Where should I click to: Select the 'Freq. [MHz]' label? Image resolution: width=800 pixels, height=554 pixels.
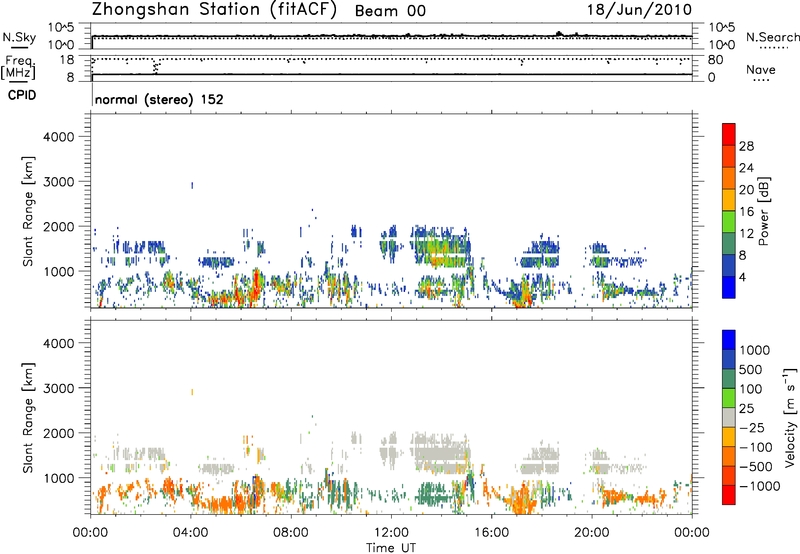coord(18,67)
